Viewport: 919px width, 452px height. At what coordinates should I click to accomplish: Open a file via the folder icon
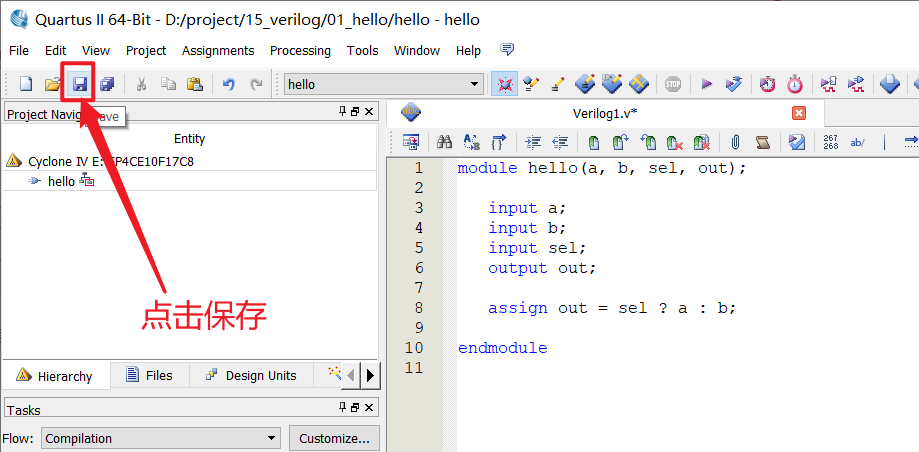53,84
